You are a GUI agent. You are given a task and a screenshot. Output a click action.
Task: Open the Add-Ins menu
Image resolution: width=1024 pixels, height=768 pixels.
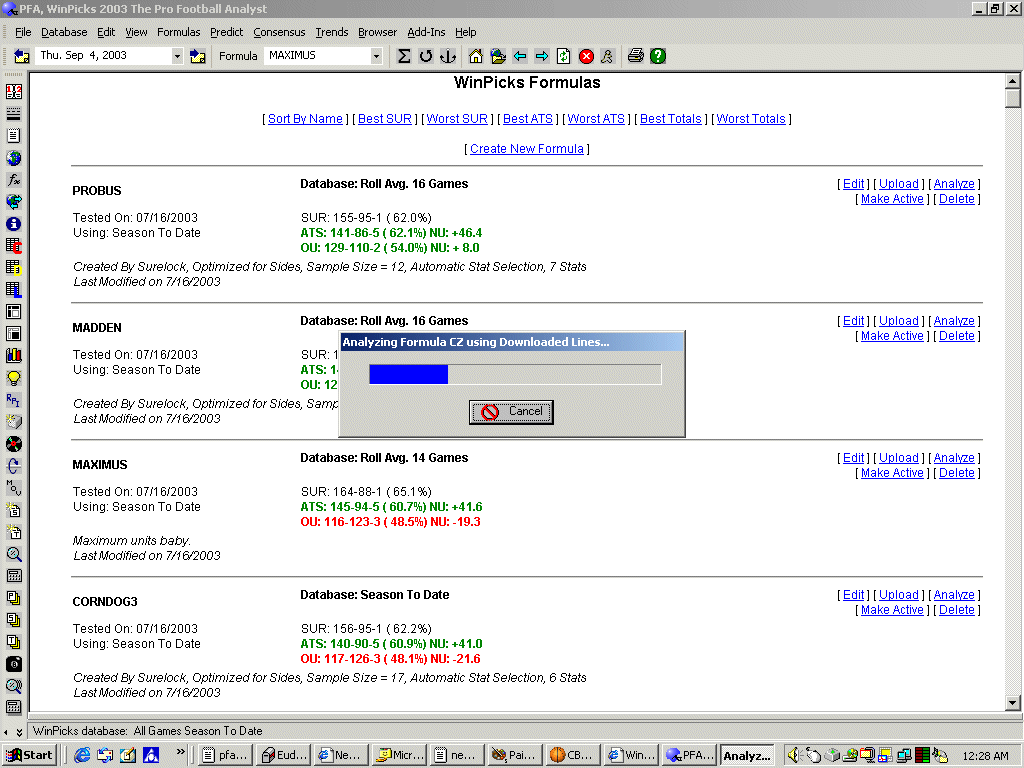426,32
